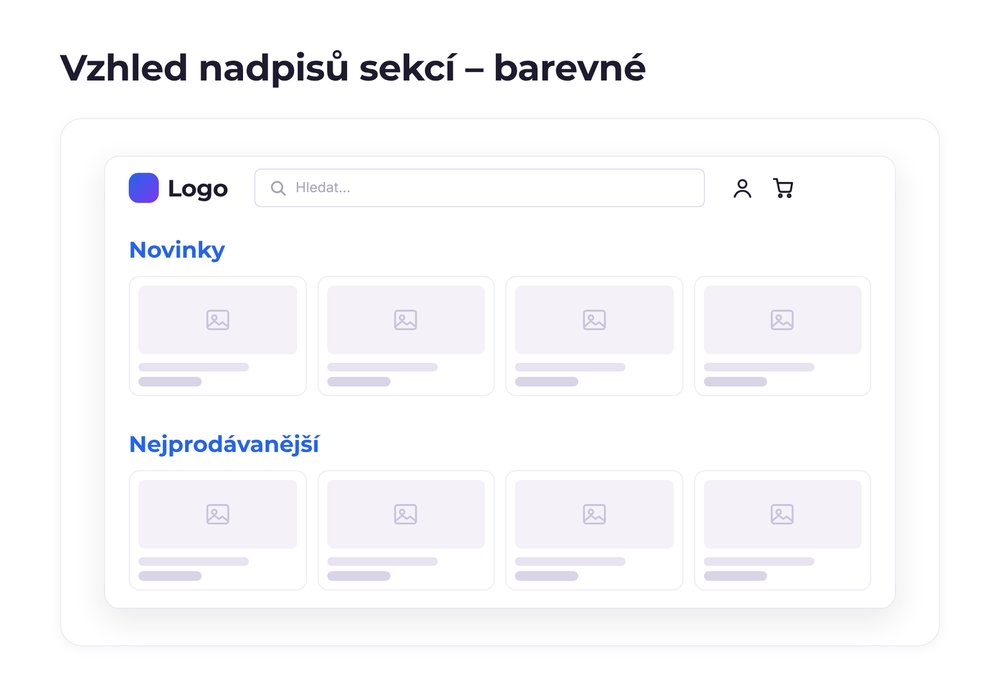Click the Novinky section heading
Image resolution: width=1000 pixels, height=700 pixels.
click(177, 250)
